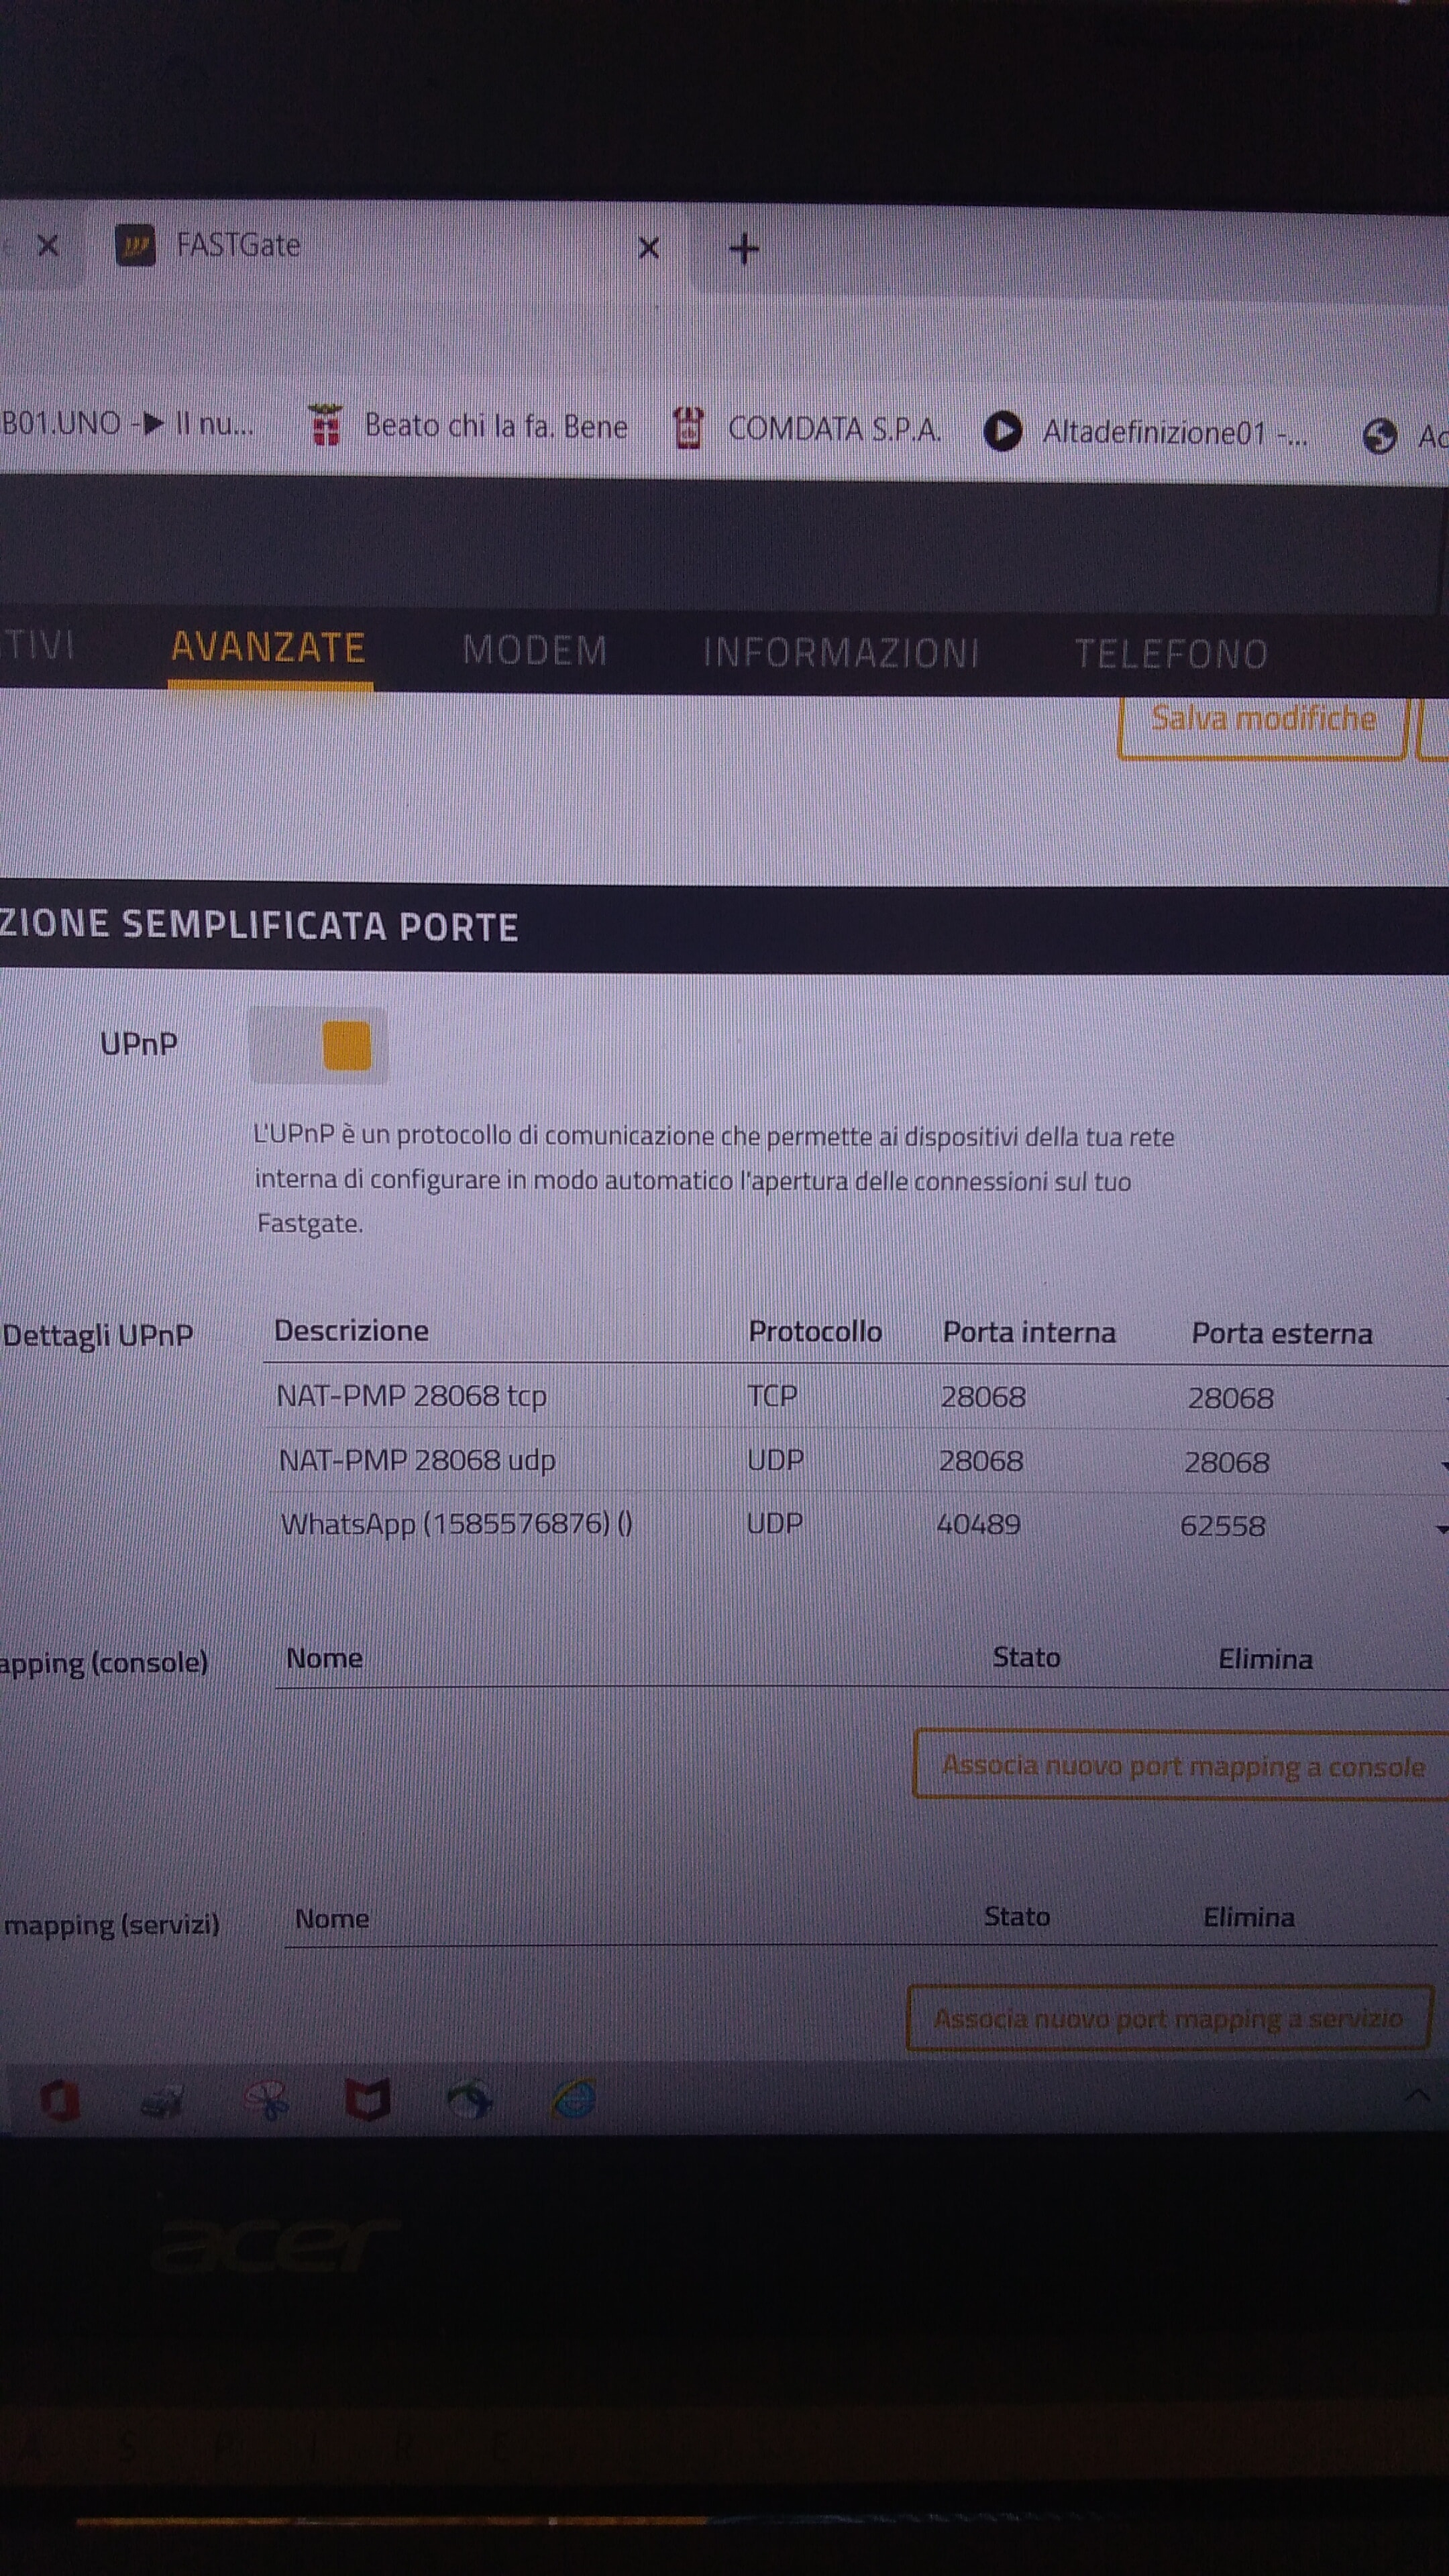Screen dimensions: 1449x2576
Task: Click internal port value 40489
Action: pyautogui.click(x=978, y=1525)
